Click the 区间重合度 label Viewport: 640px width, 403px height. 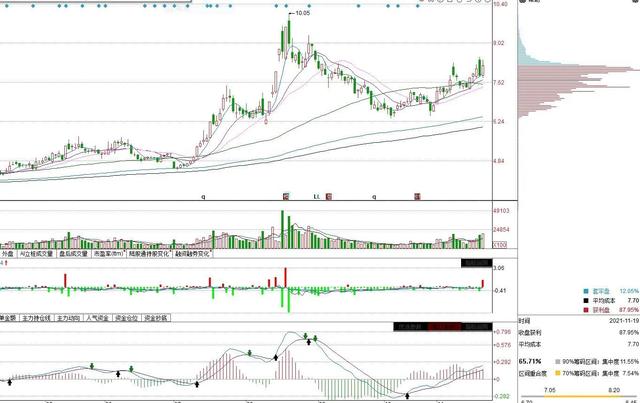532,374
